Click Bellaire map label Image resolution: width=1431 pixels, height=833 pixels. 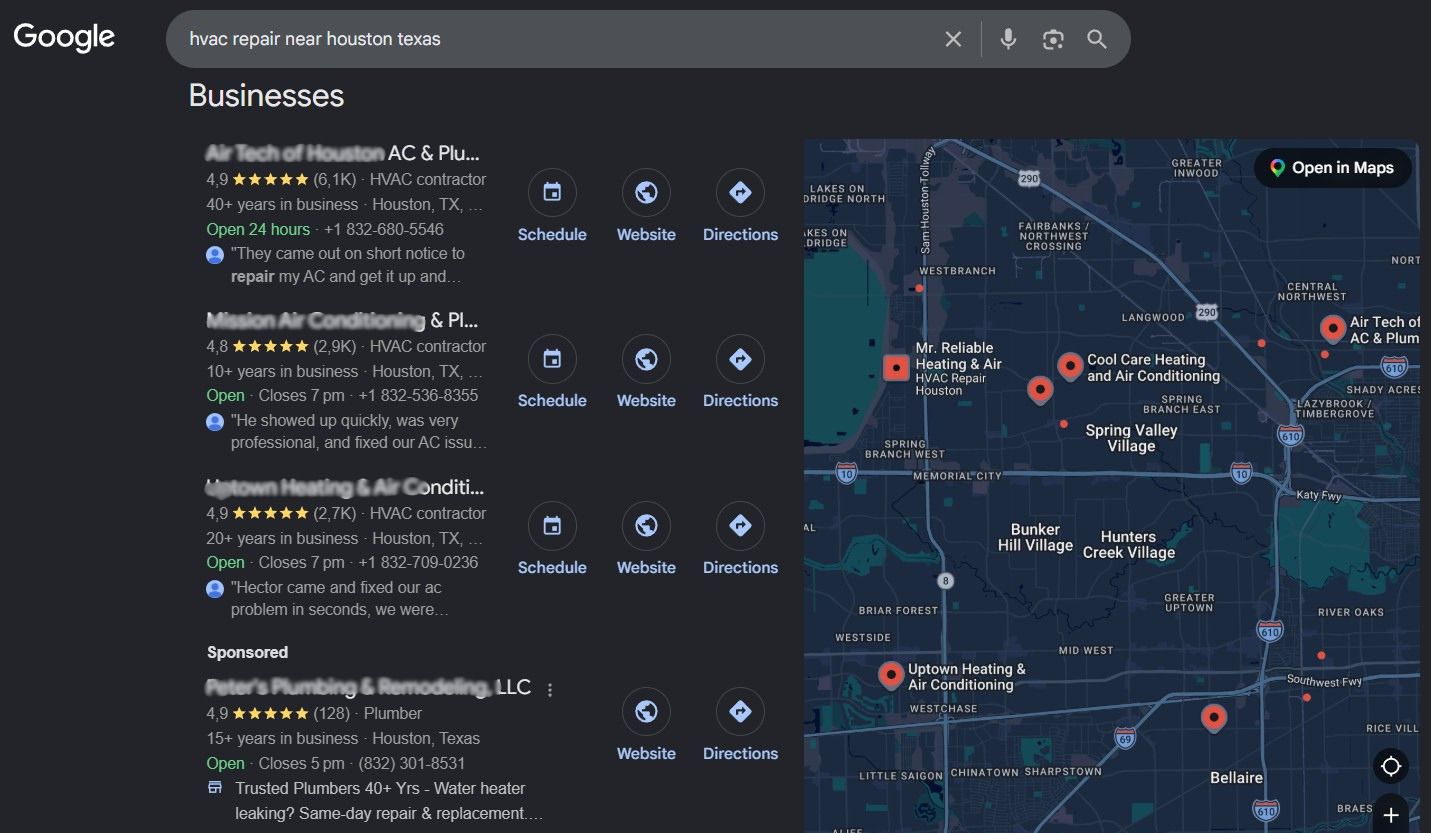[1236, 777]
